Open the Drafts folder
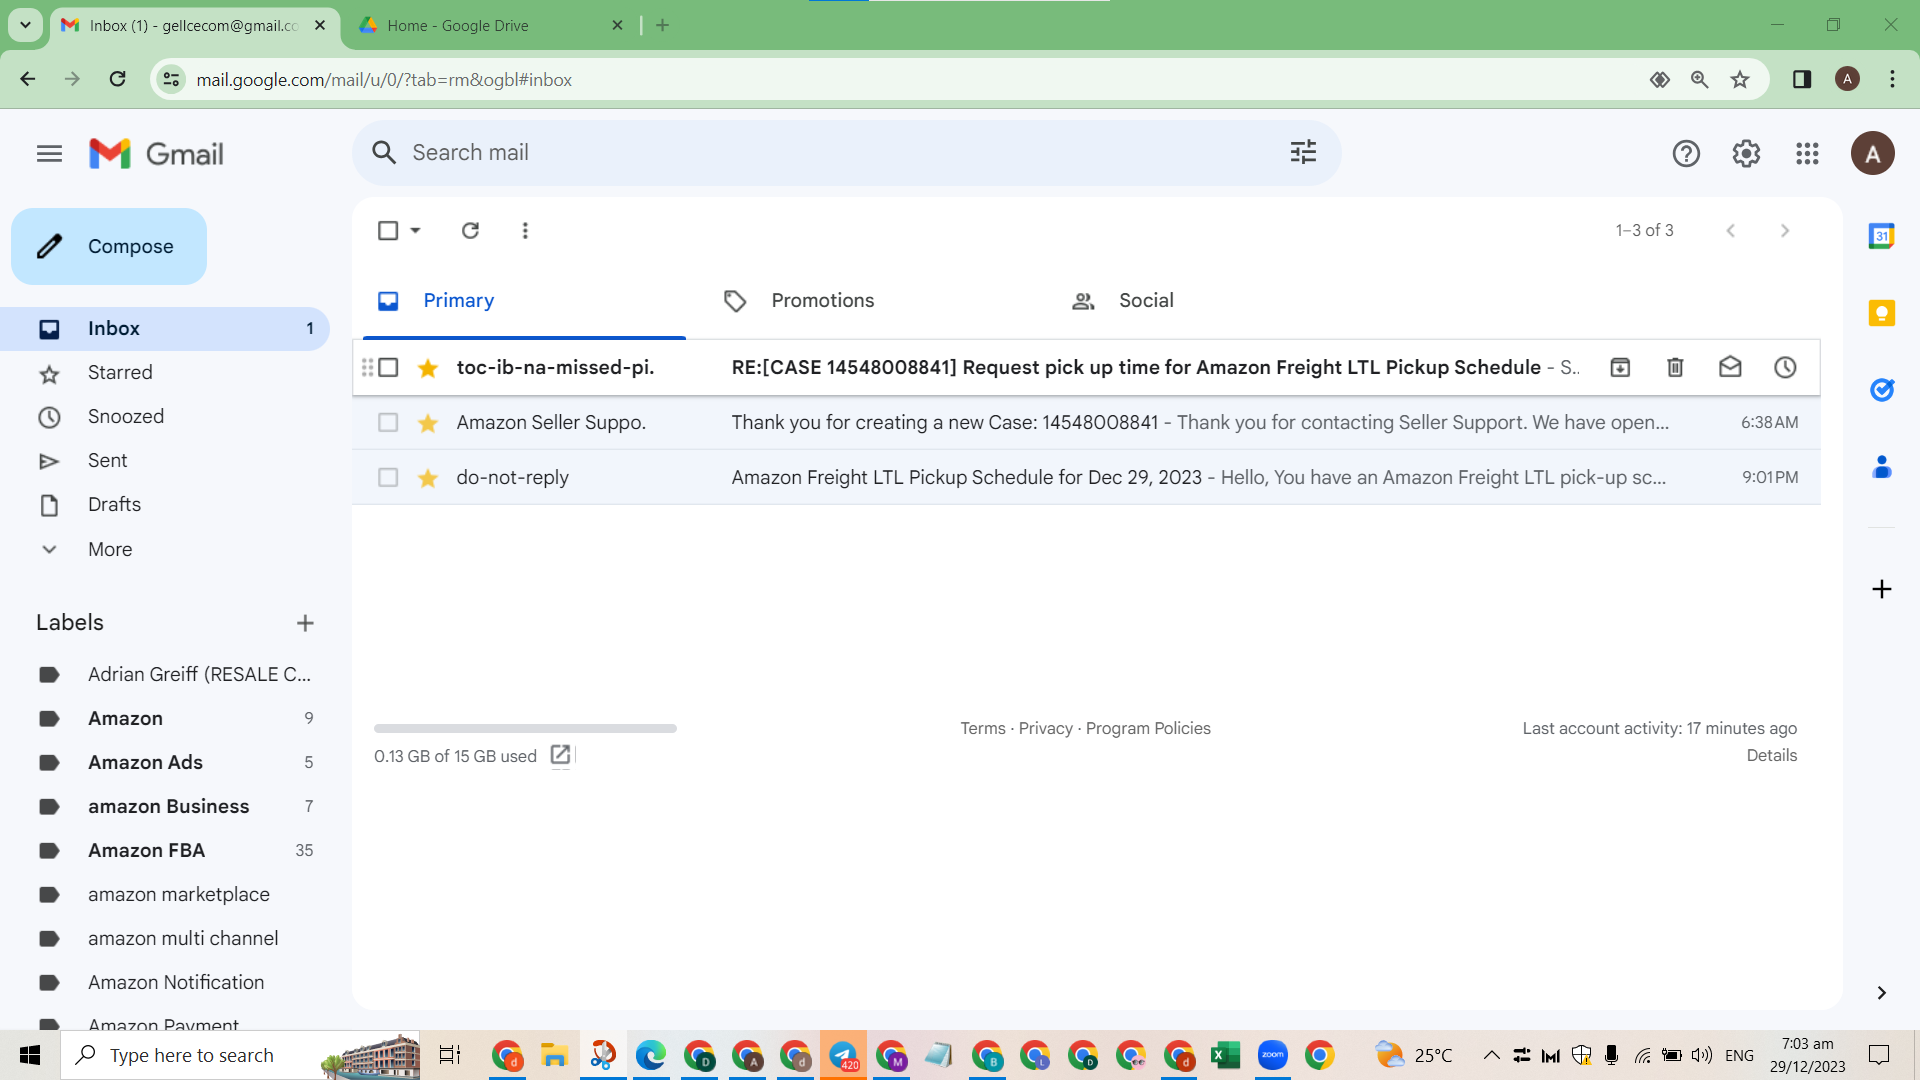This screenshot has width=1920, height=1080. pos(165,504)
